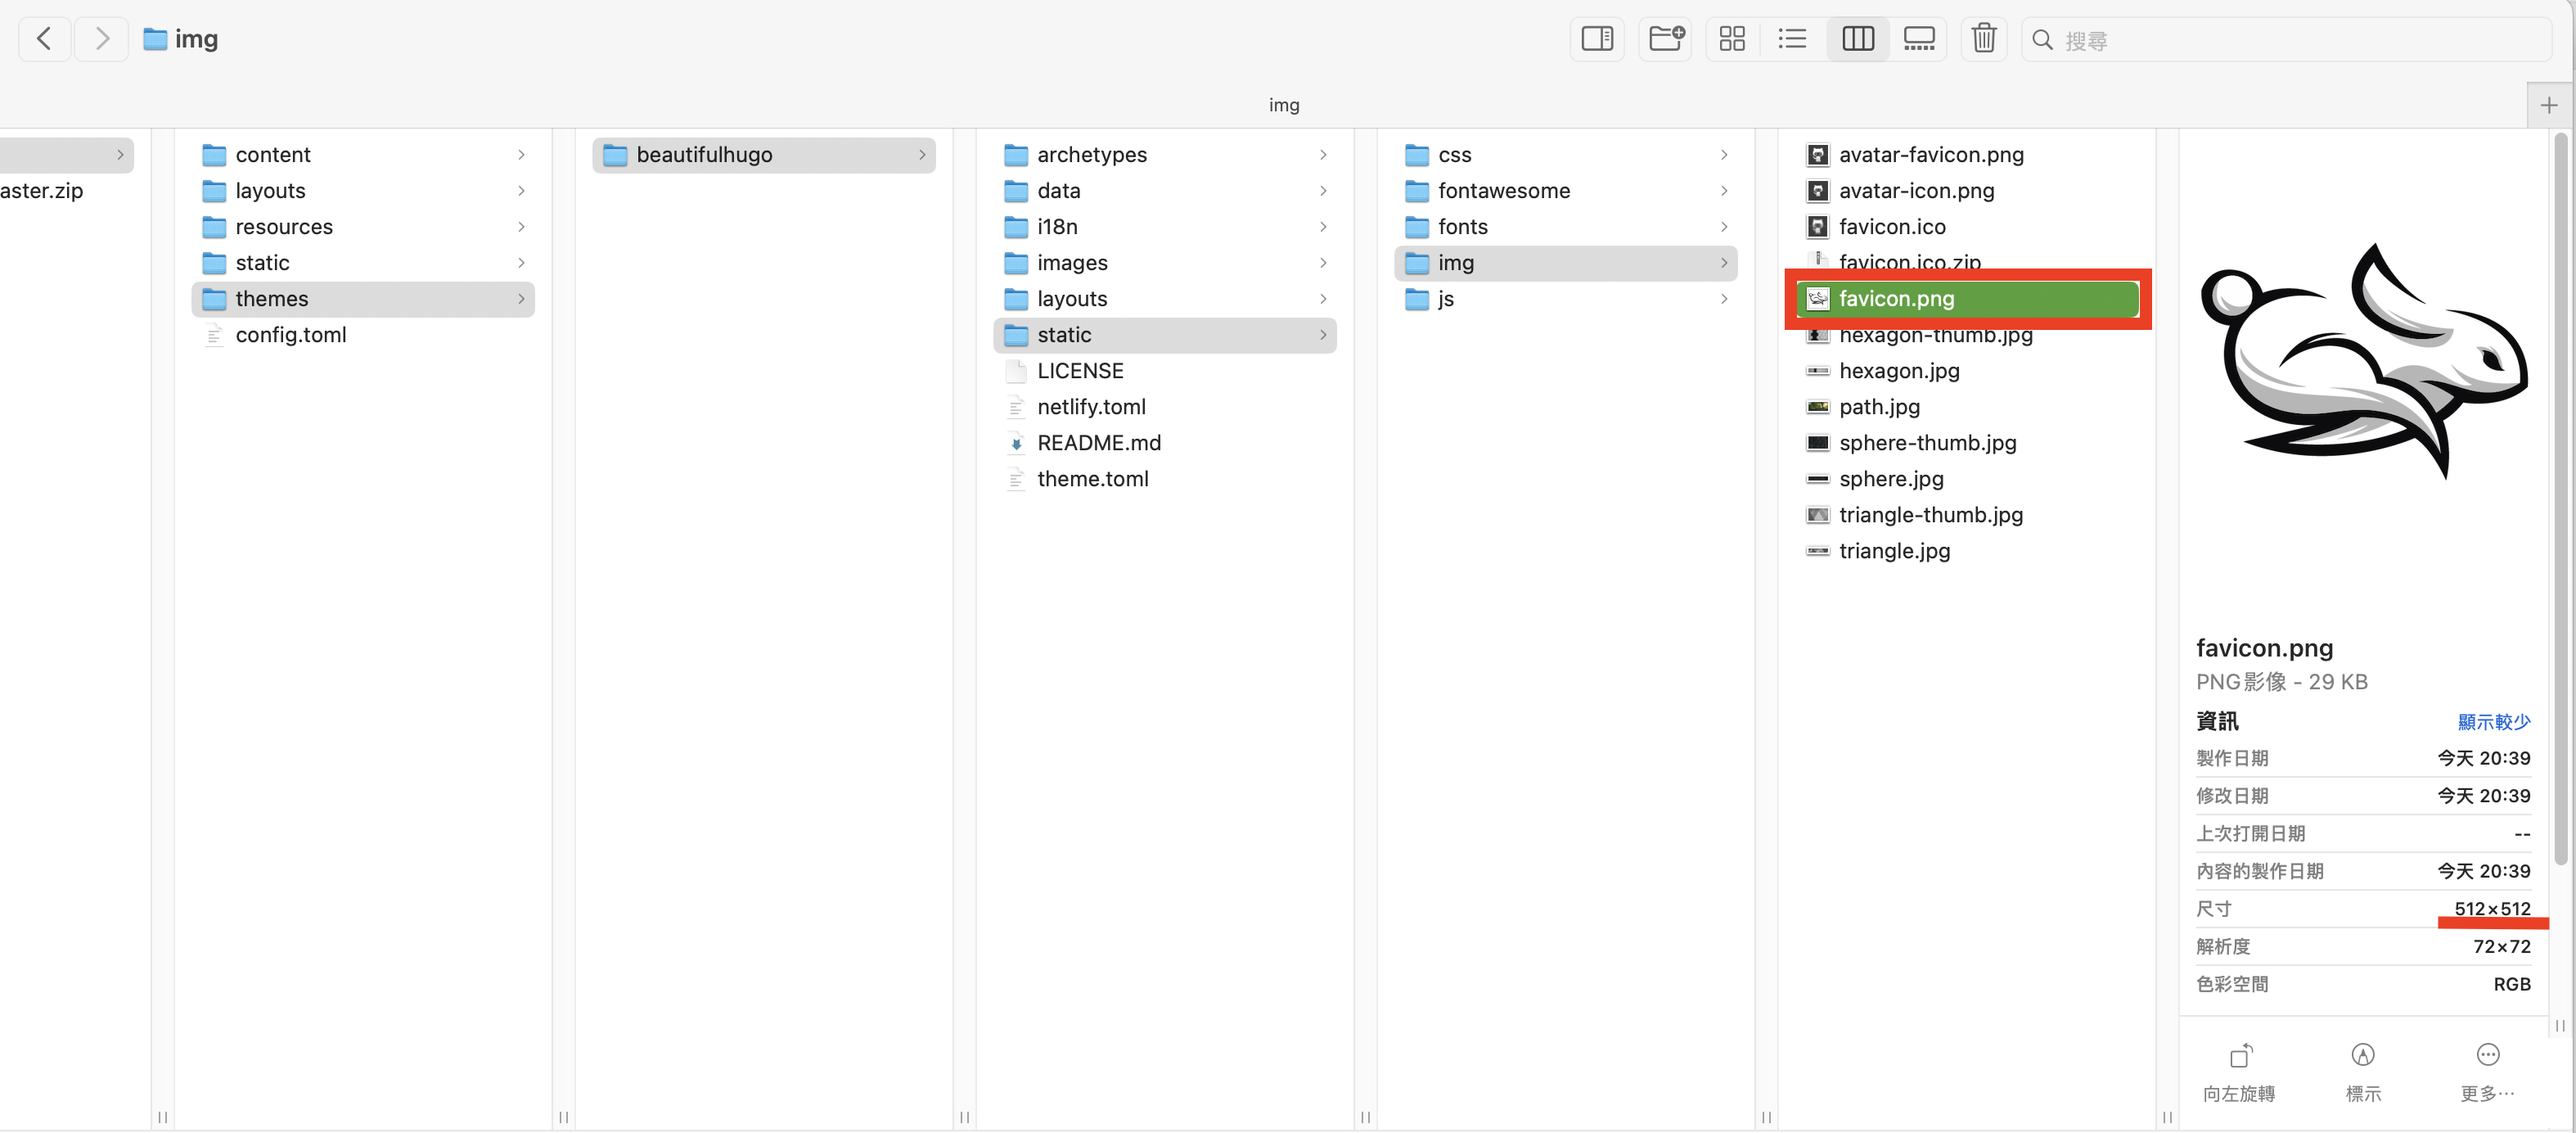Select theme.toml file
The width and height of the screenshot is (2576, 1133).
[x=1165, y=479]
